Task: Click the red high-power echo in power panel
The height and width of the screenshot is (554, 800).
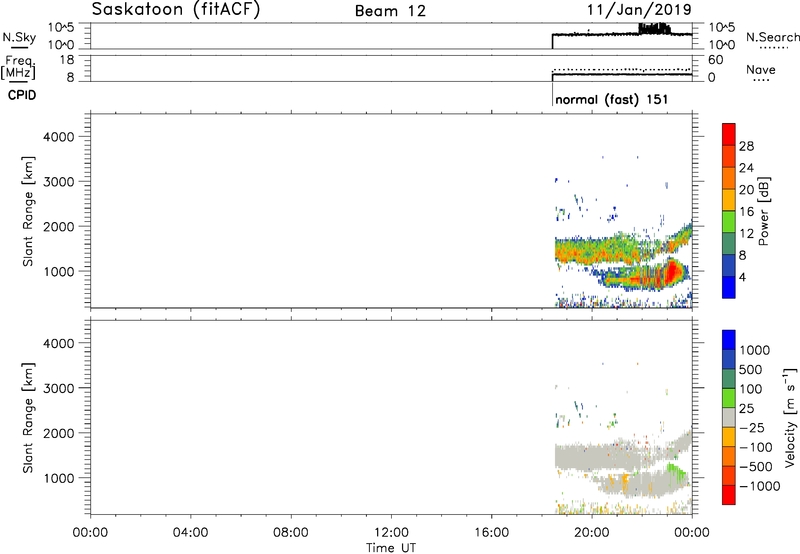Action: click(x=673, y=272)
